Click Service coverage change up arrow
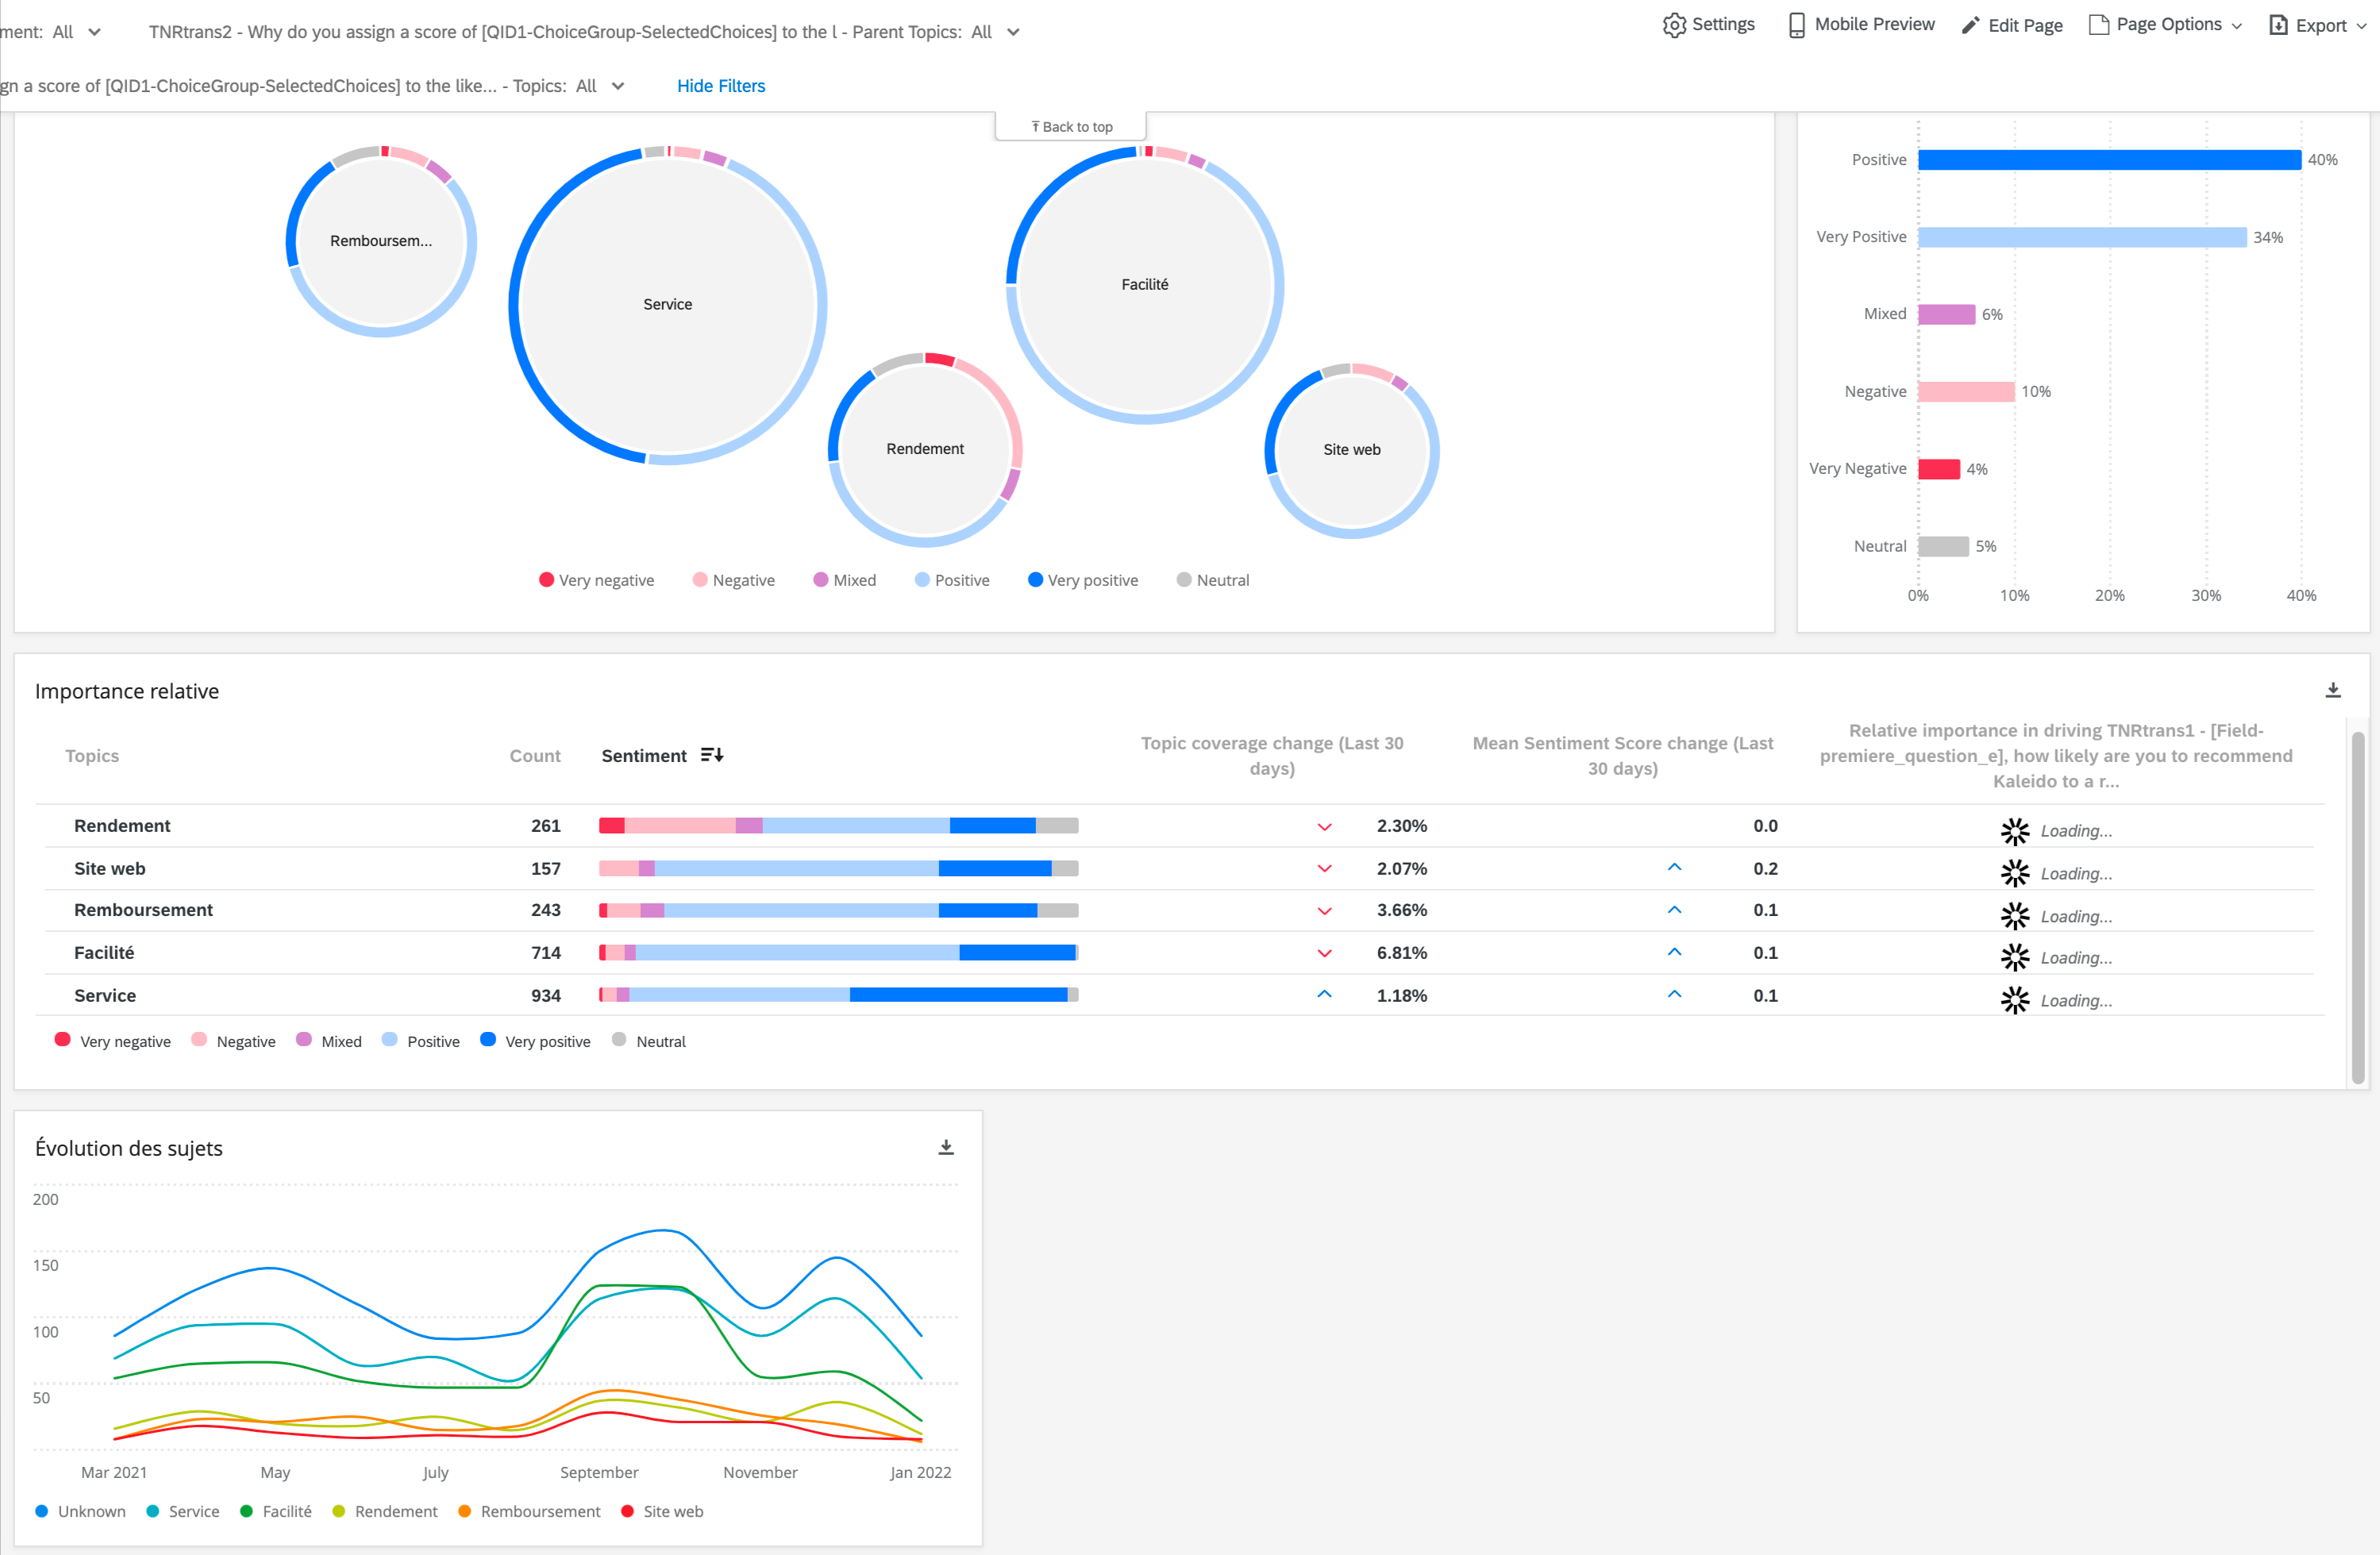 point(1324,994)
